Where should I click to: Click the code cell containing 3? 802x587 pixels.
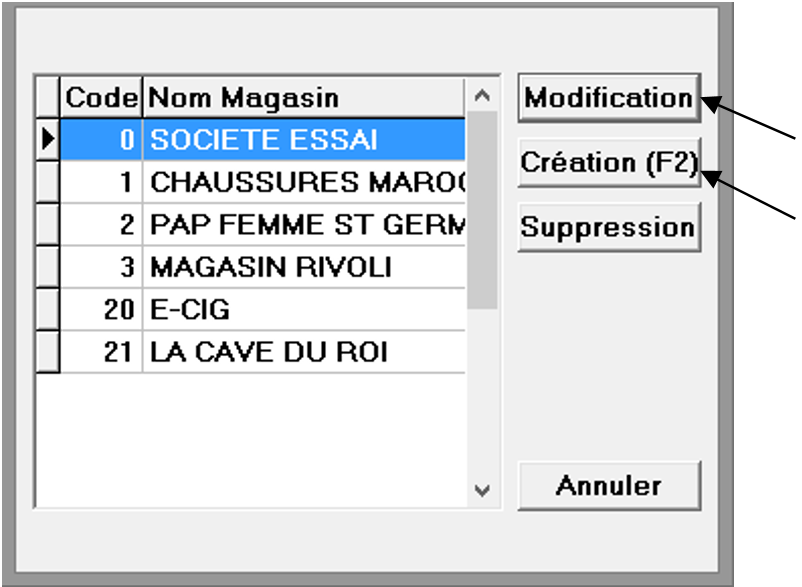[x=101, y=268]
